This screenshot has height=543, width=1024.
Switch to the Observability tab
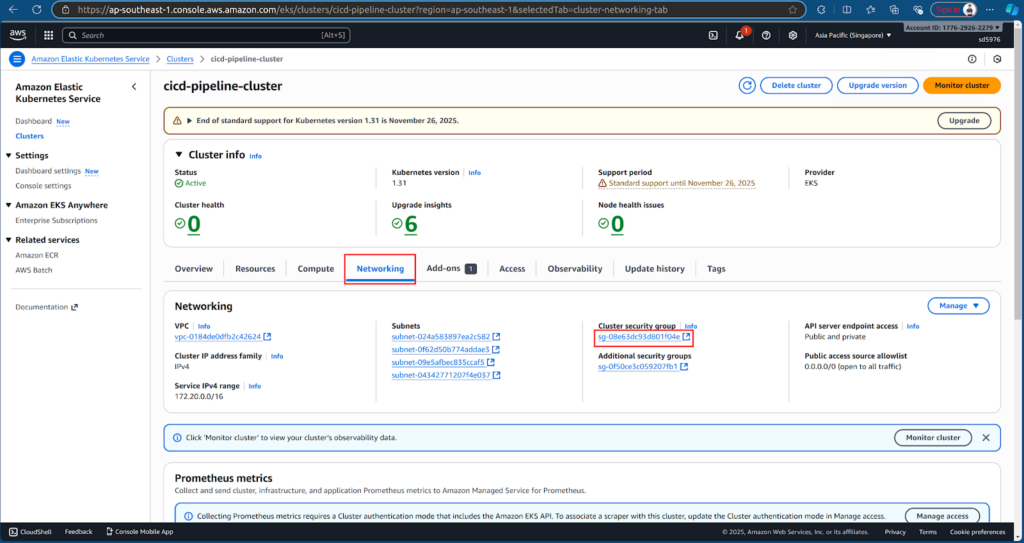click(x=574, y=269)
